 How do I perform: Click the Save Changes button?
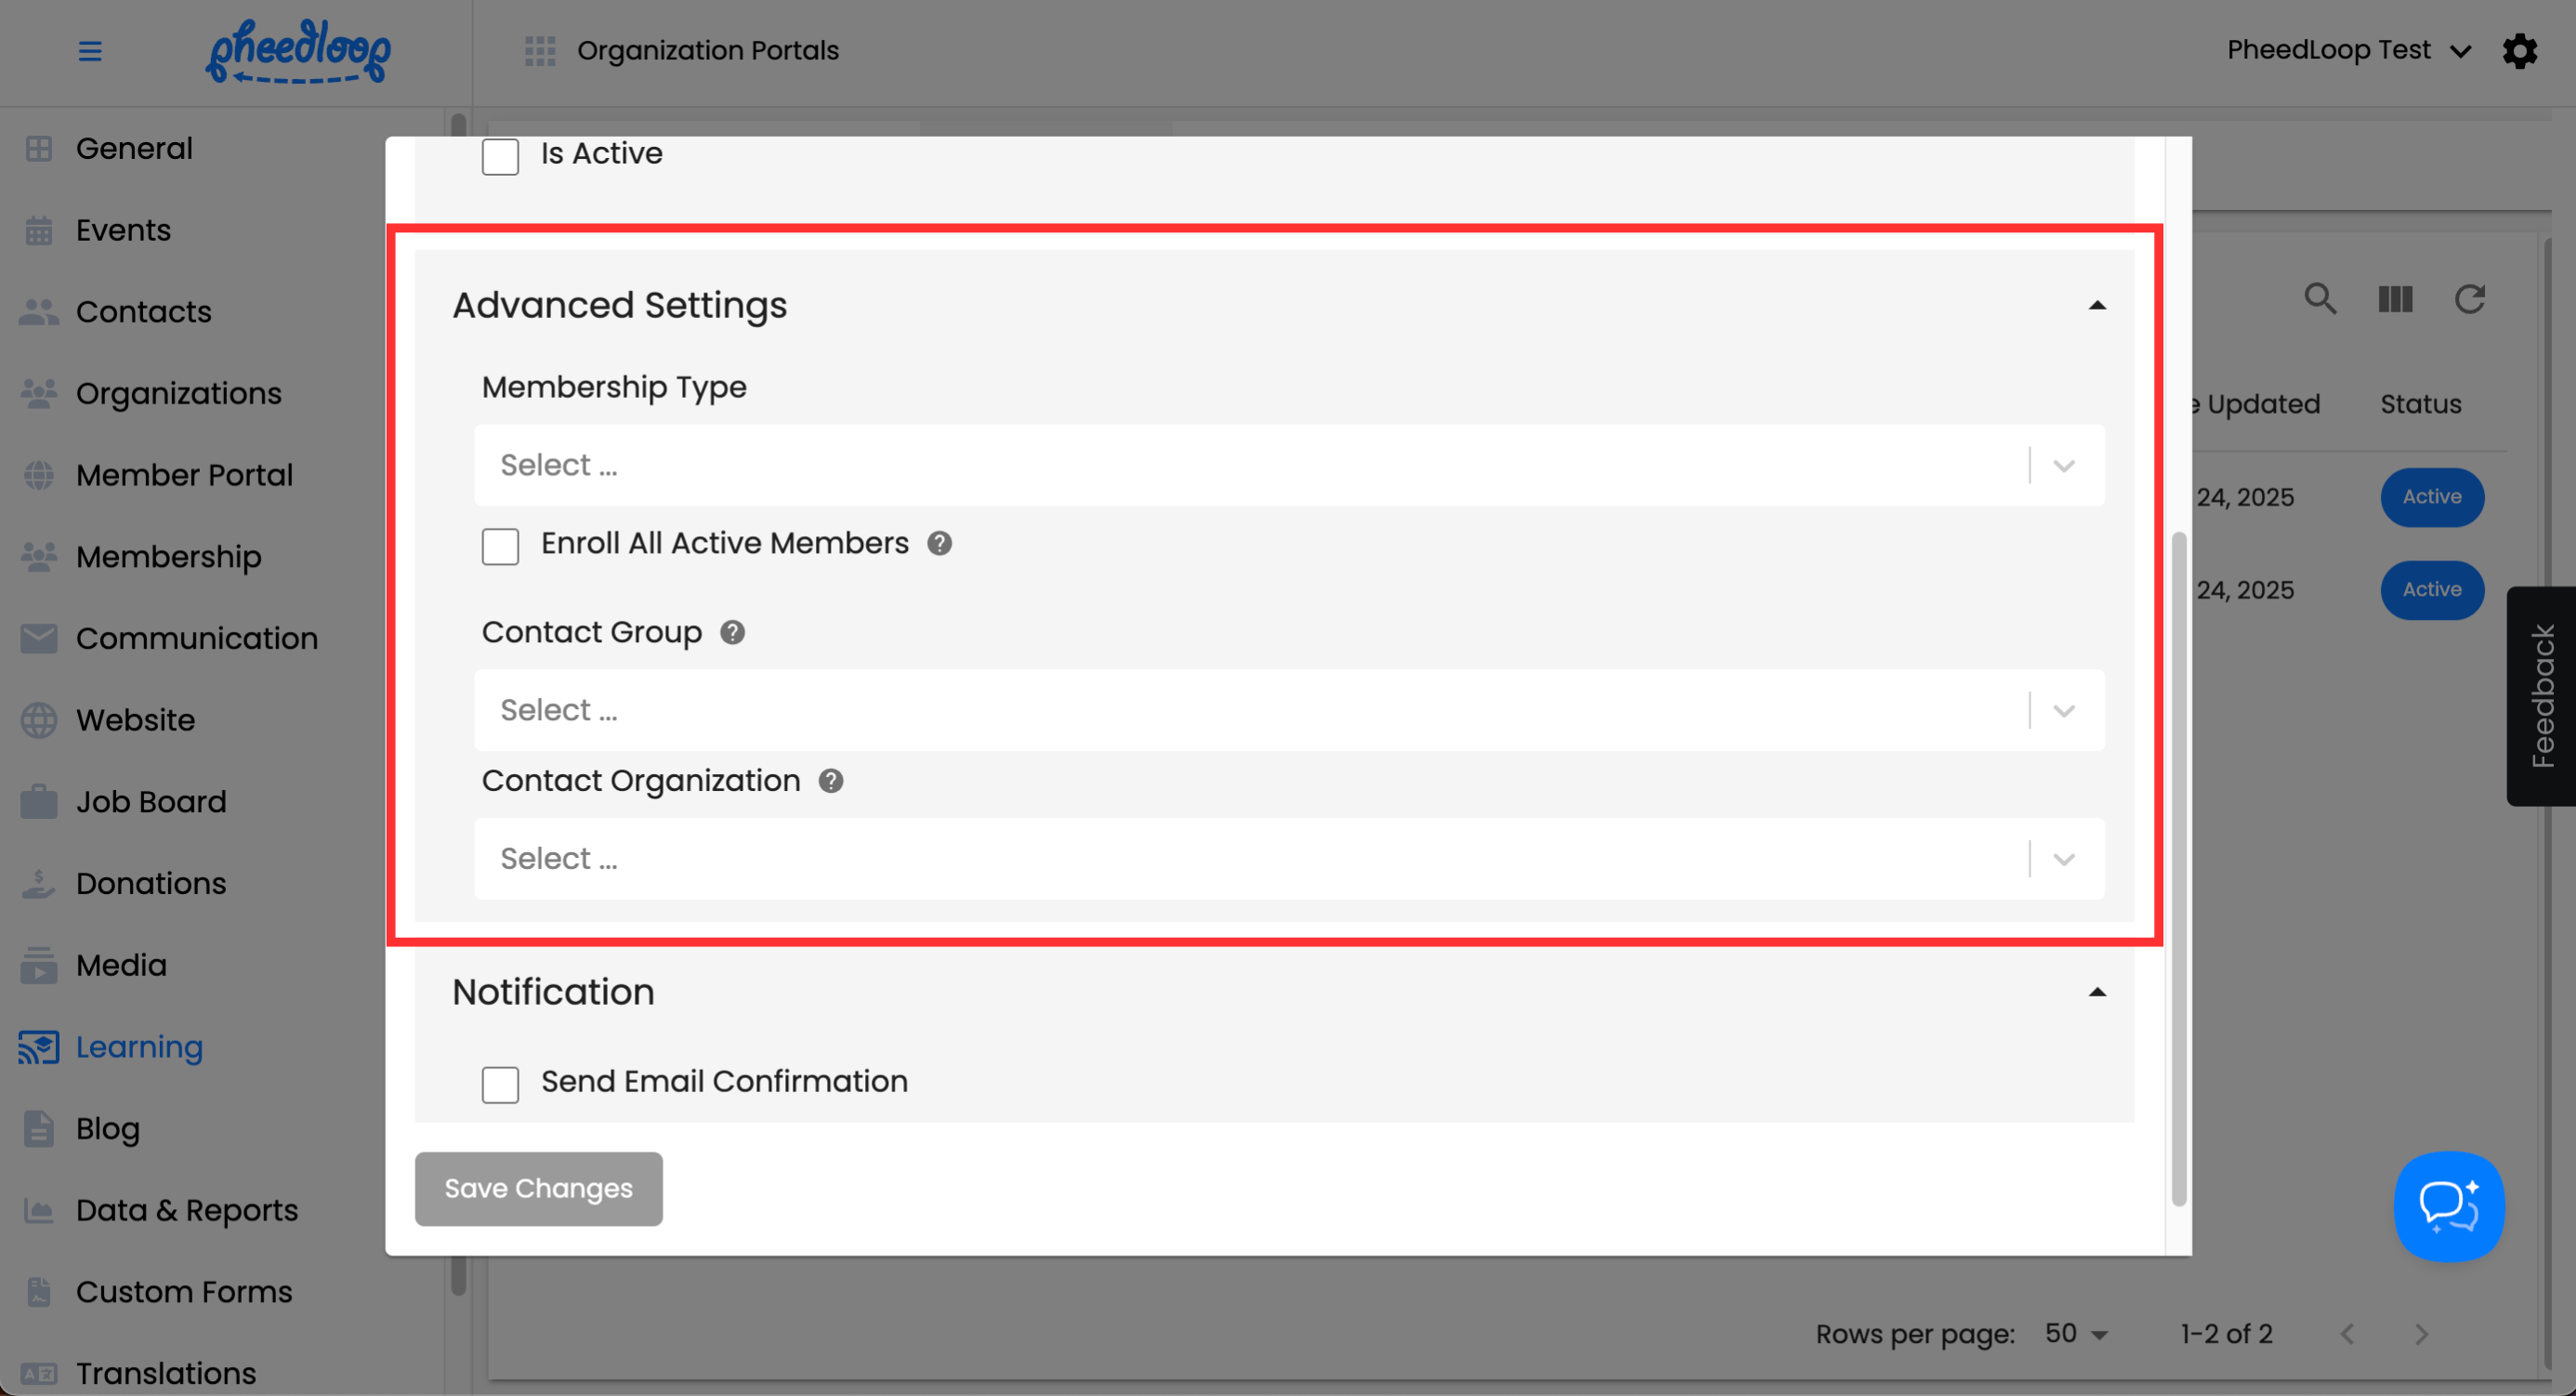[538, 1189]
